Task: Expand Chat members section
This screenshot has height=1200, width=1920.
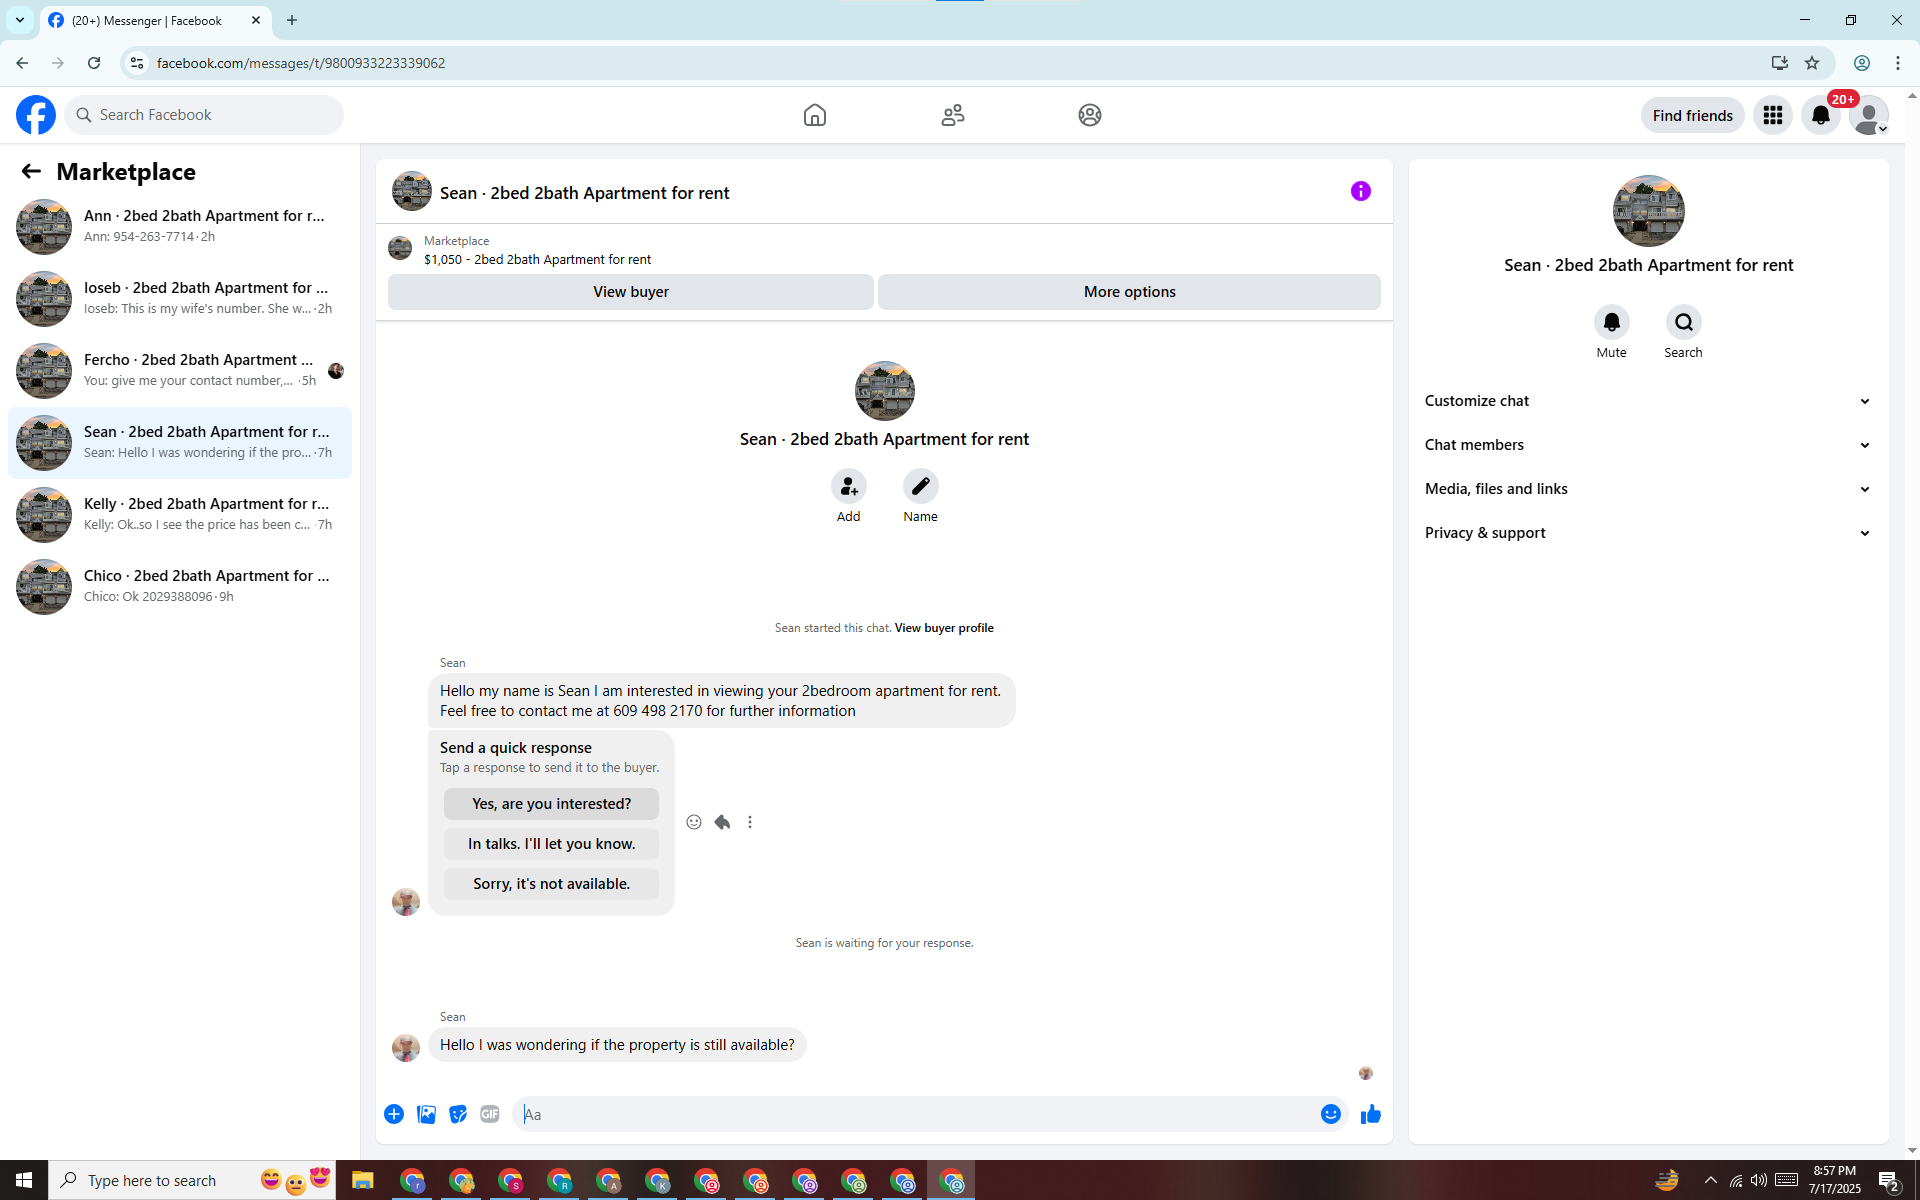Action: click(1649, 445)
